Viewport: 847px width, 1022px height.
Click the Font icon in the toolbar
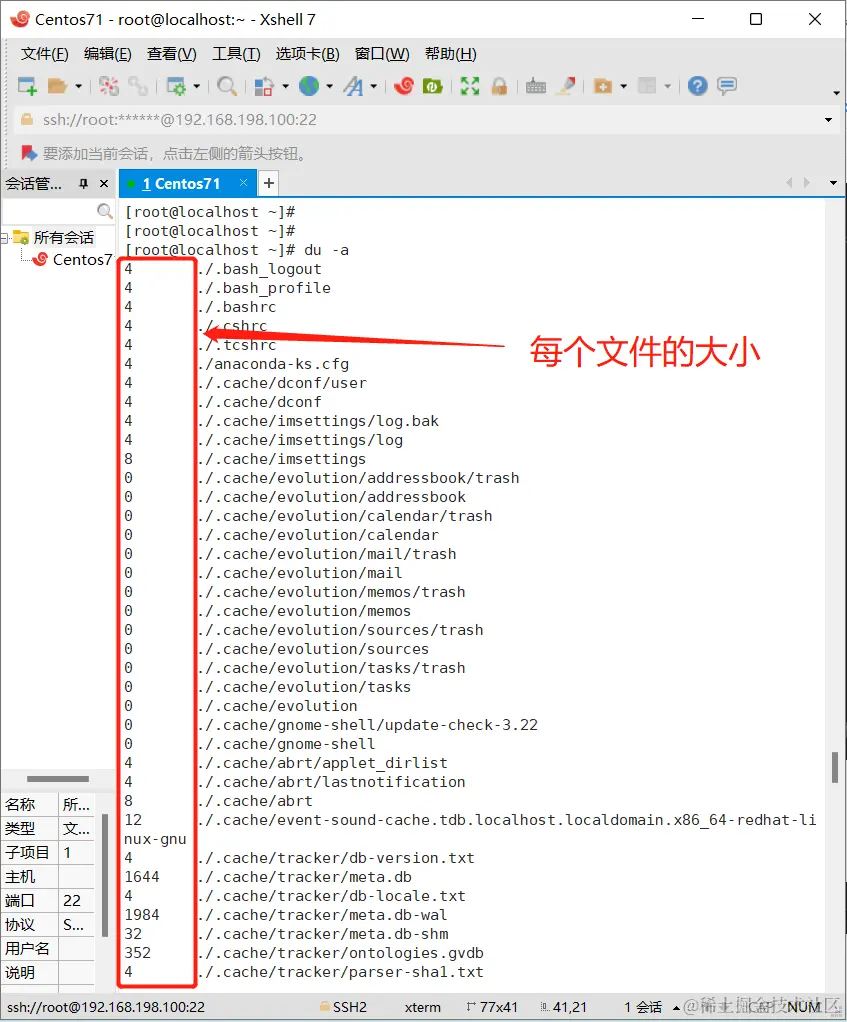[353, 85]
